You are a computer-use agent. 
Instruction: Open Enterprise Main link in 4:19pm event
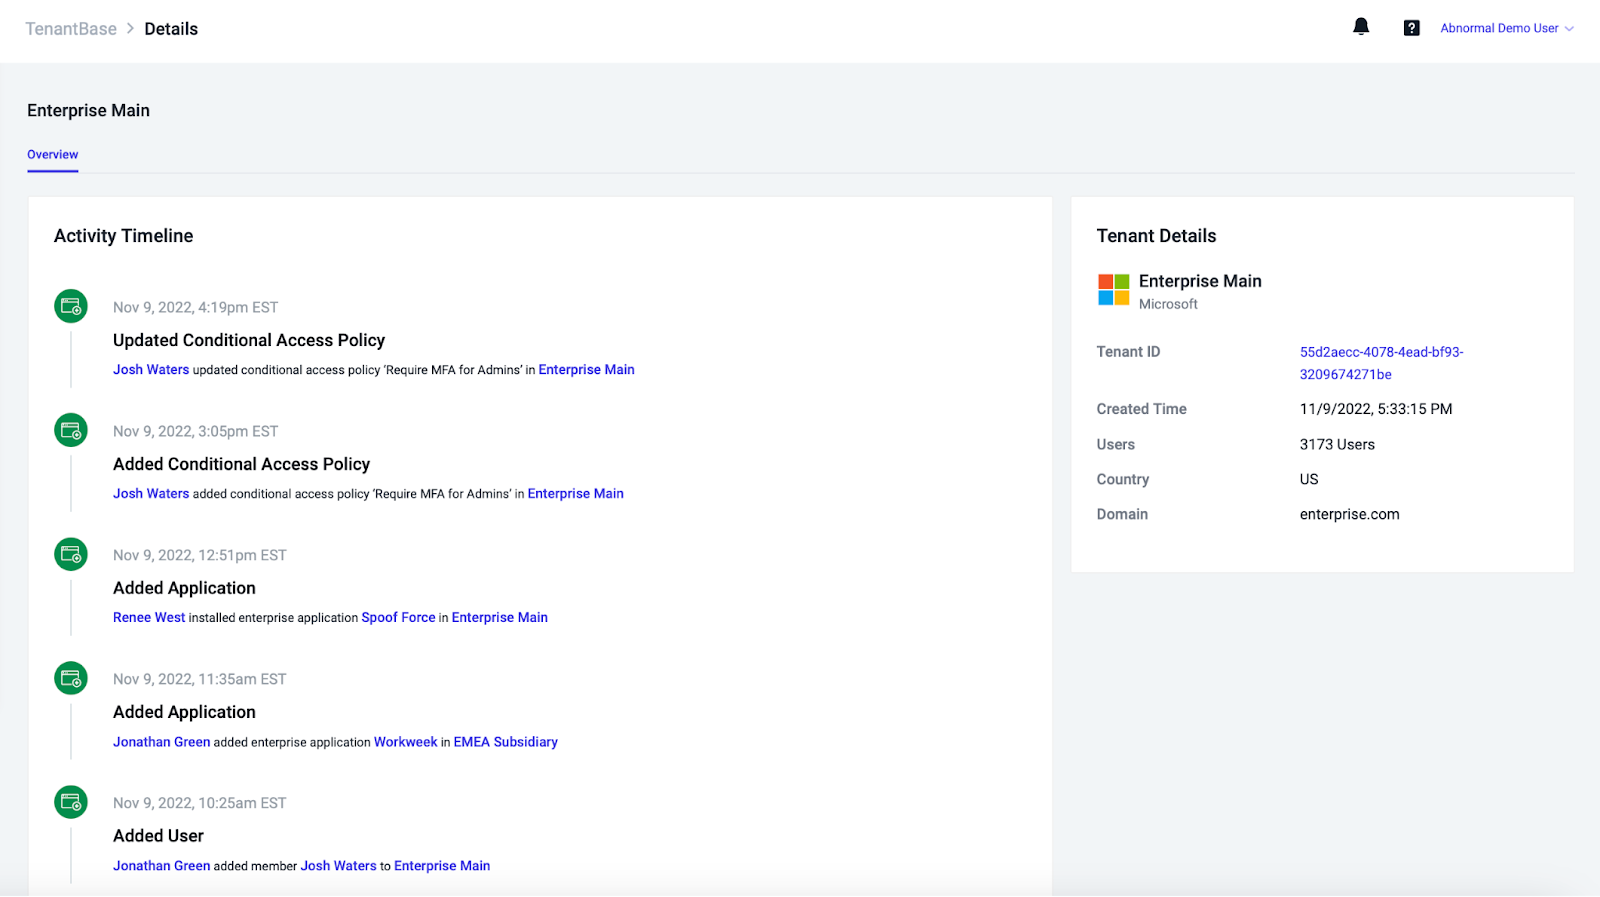[x=586, y=370]
